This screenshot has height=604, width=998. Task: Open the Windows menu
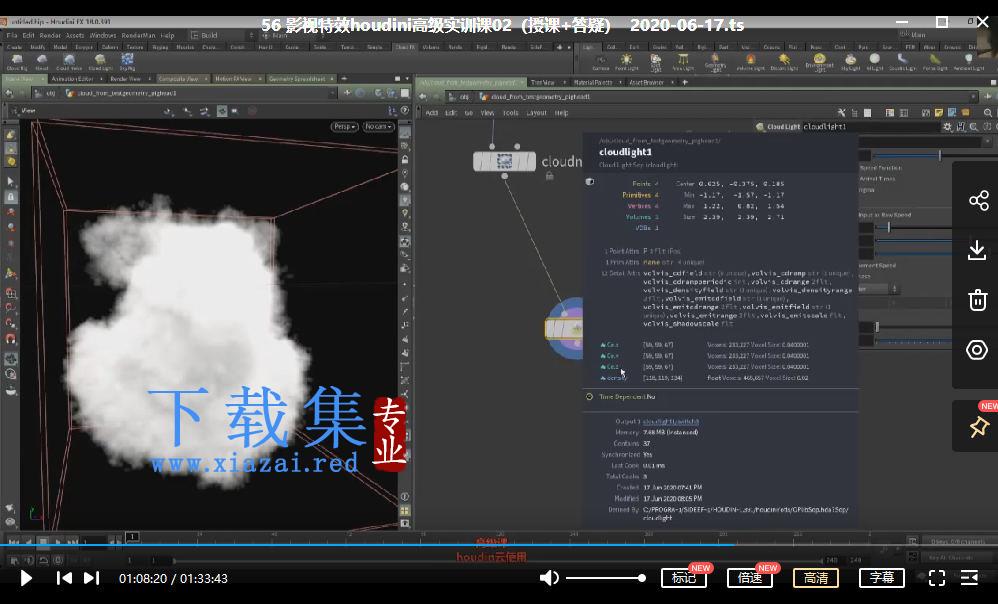coord(102,36)
